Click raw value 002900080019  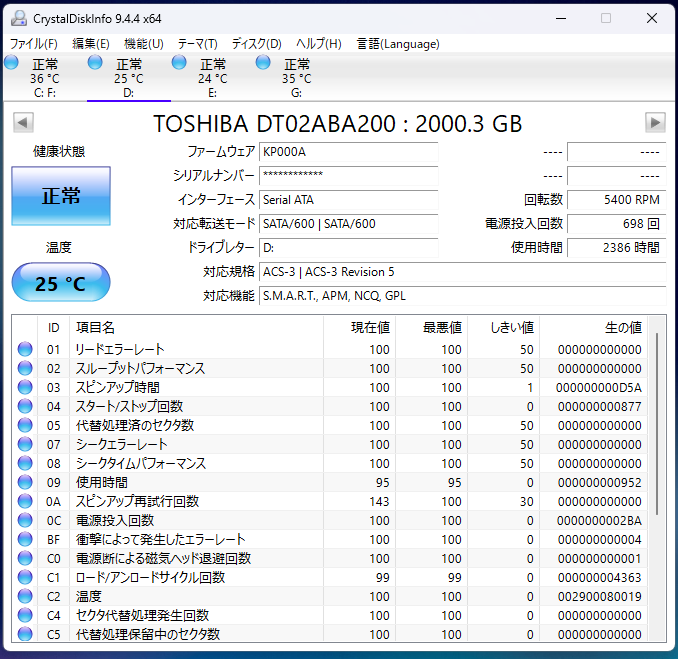[599, 597]
